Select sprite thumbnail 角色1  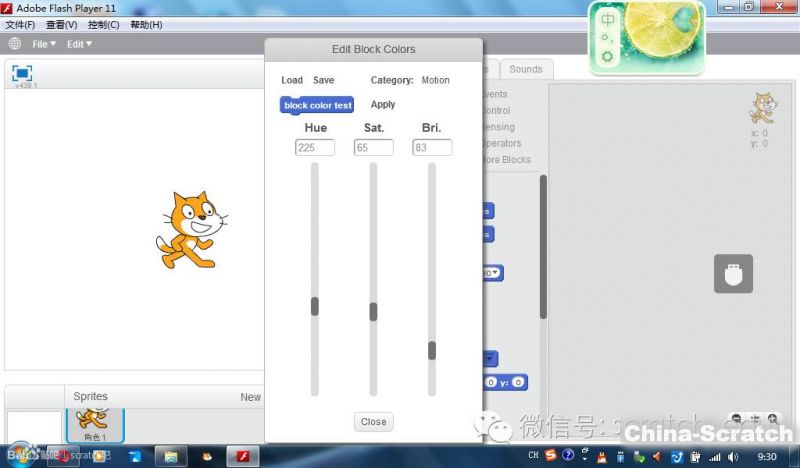tap(94, 423)
